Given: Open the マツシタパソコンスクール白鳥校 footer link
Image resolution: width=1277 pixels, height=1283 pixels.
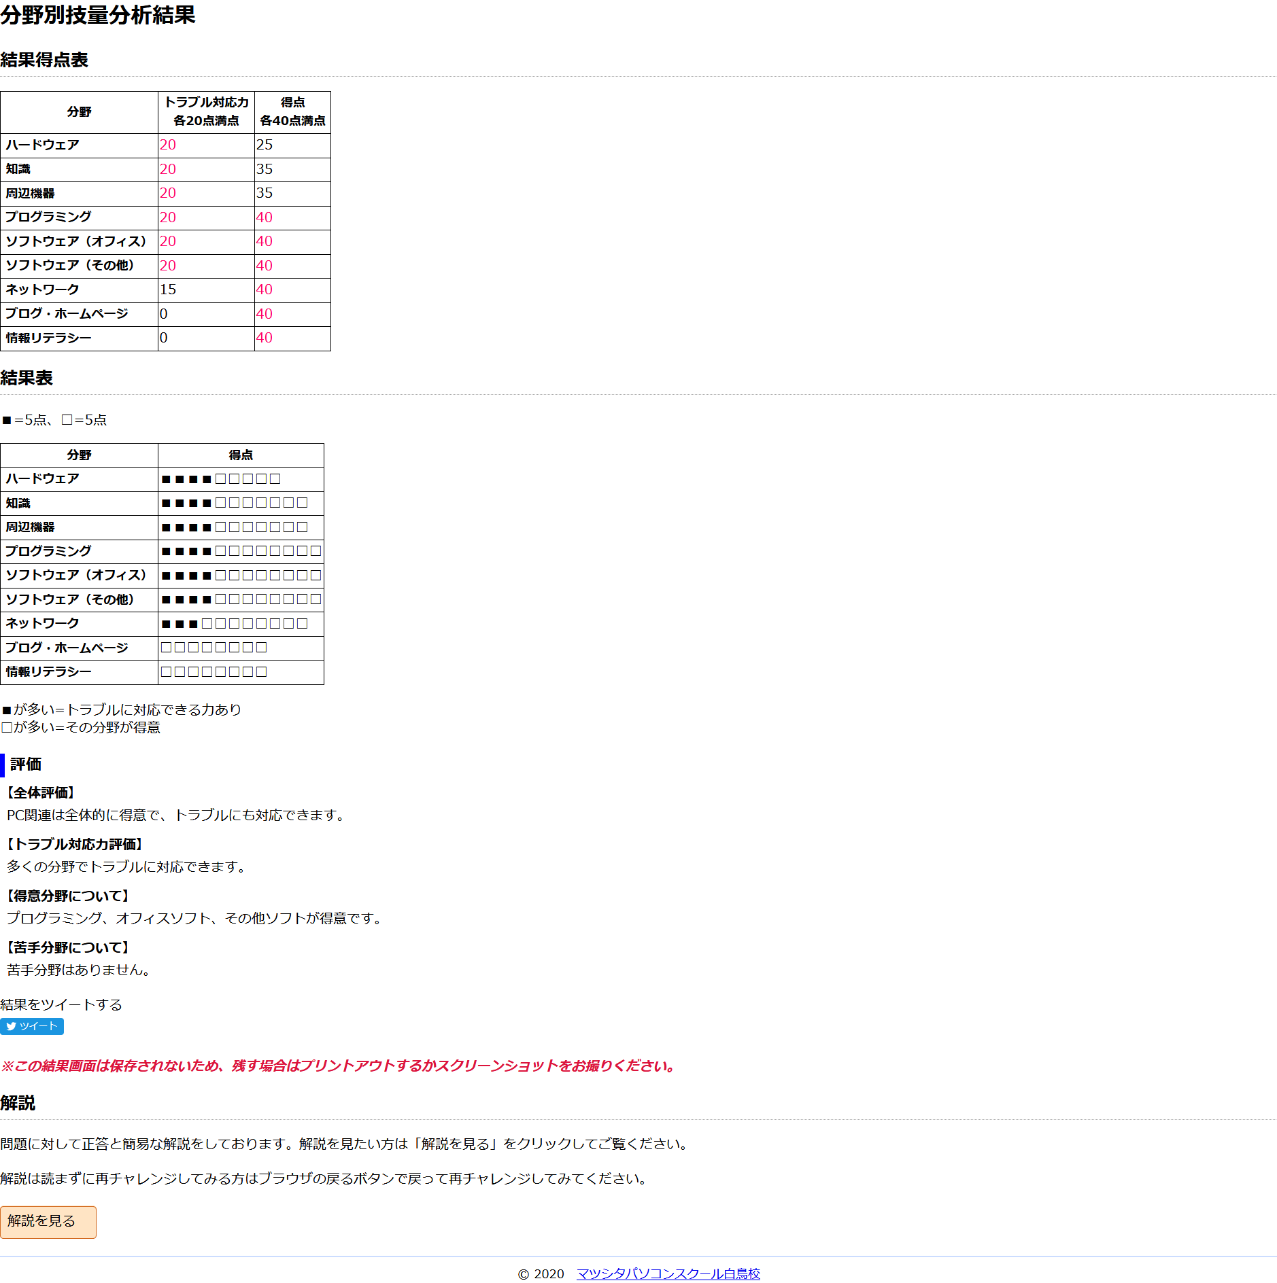Looking at the screenshot, I should point(667,1273).
